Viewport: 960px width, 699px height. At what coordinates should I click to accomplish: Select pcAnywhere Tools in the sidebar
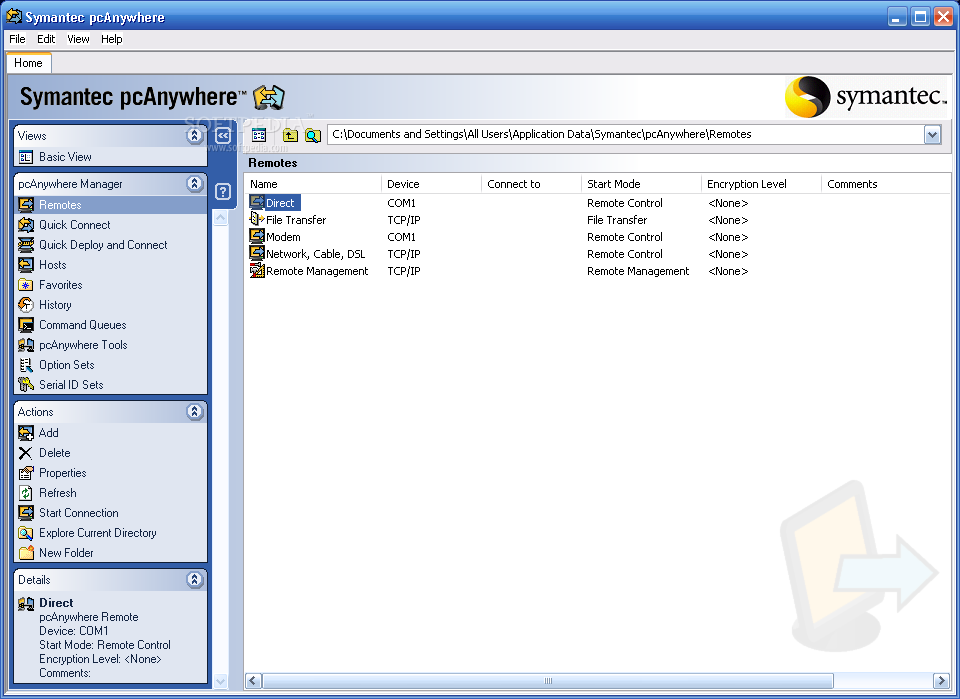point(83,345)
